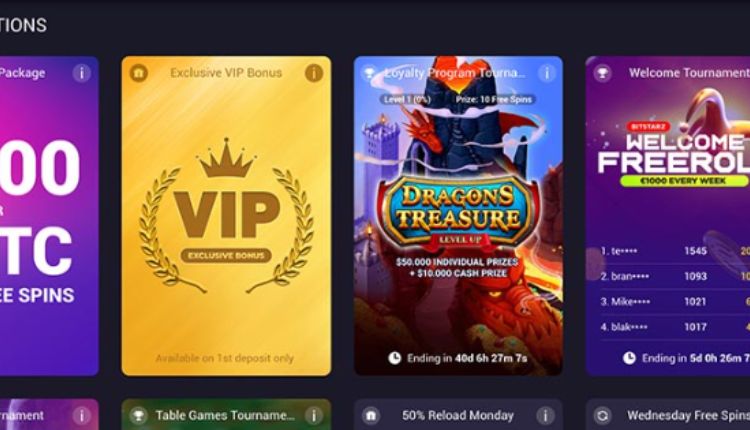Open info icon on Loyalty Program Tournament card
Image resolution: width=750 pixels, height=430 pixels.
(x=546, y=73)
